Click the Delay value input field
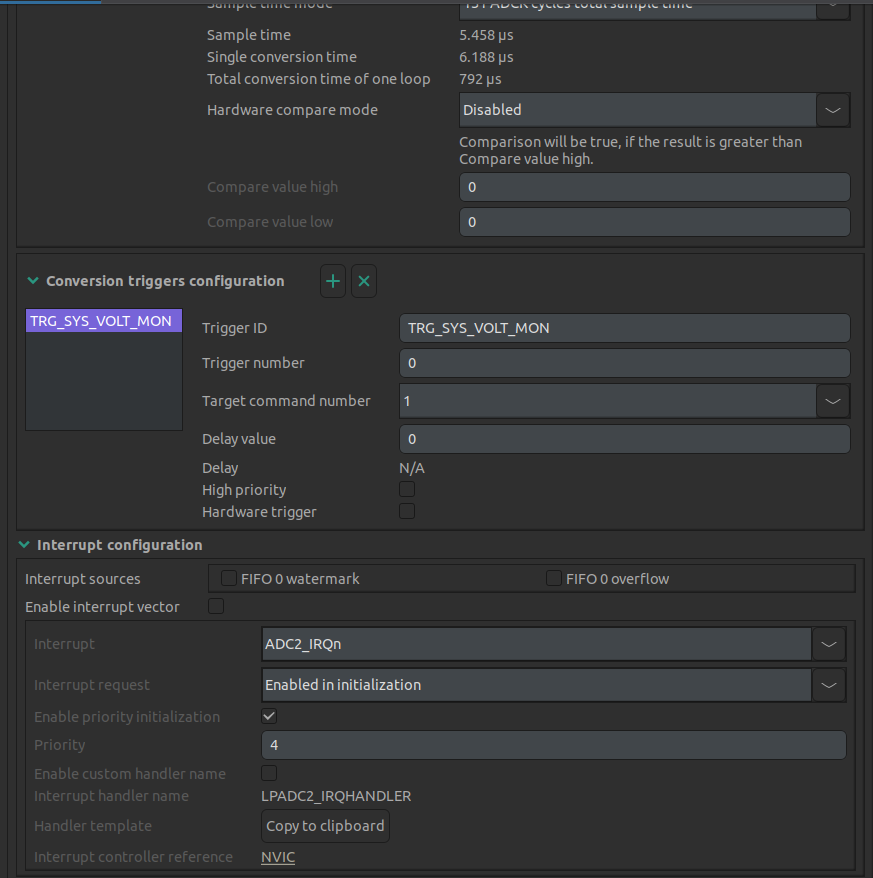873x878 pixels. click(624, 439)
